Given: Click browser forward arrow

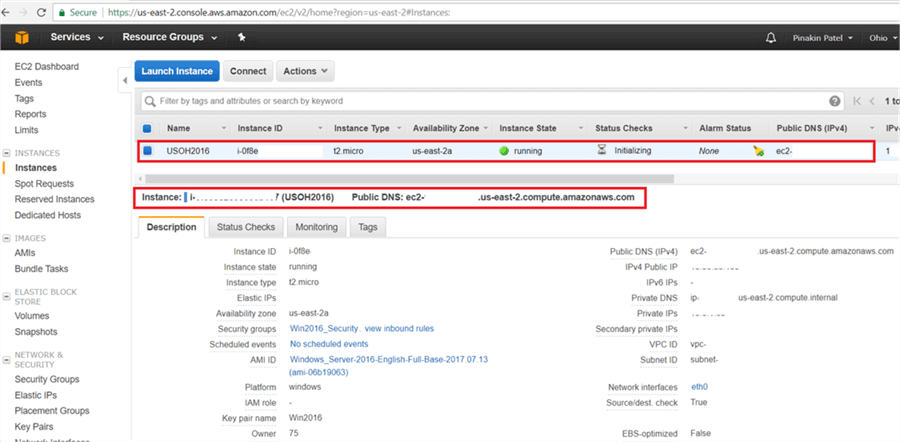Looking at the screenshot, I should (x=24, y=12).
